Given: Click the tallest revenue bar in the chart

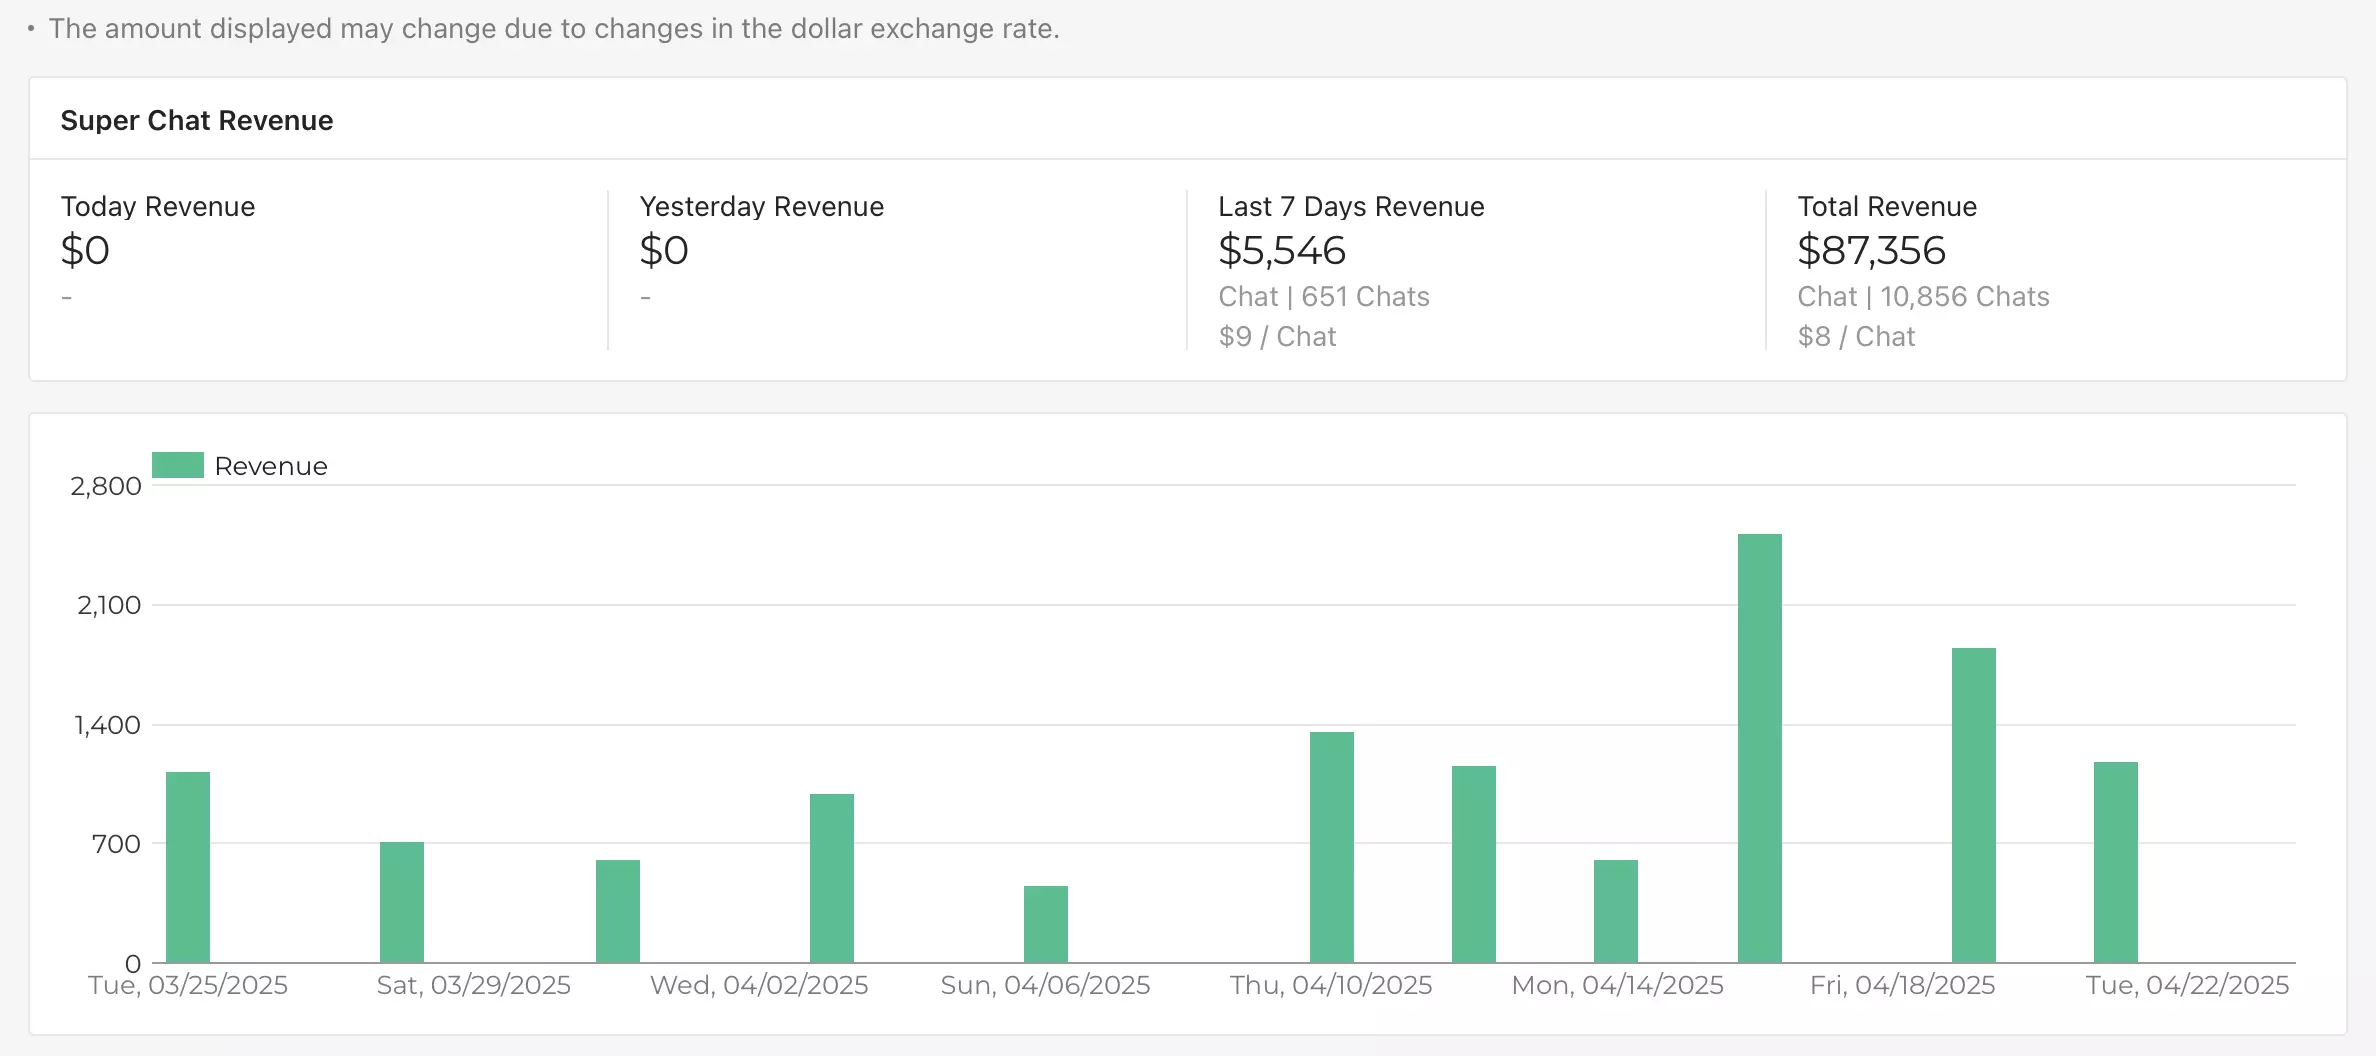Looking at the screenshot, I should click(x=1760, y=748).
